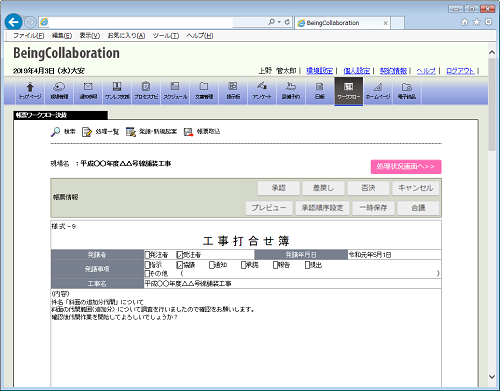
Task: Open the 日報 navigation icon
Action: [320, 91]
